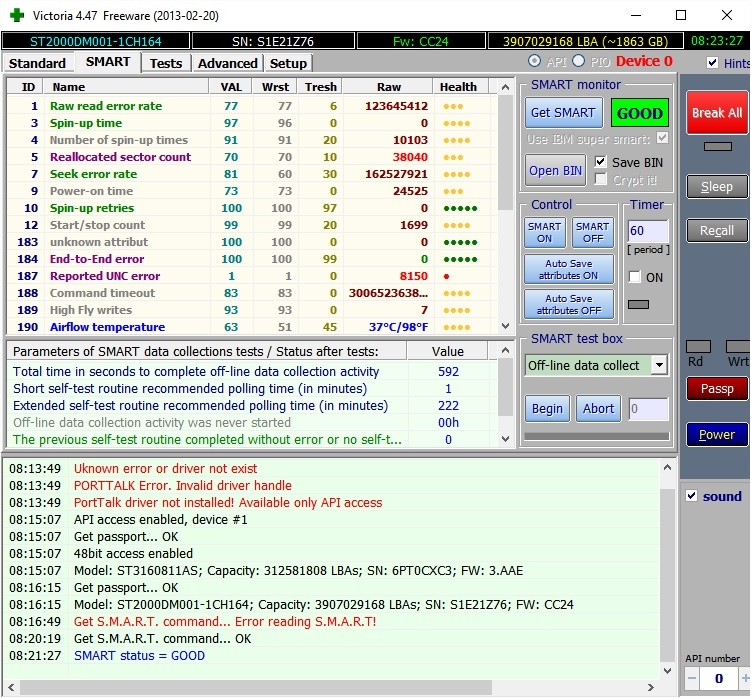
Task: Click the Break All button
Action: click(717, 113)
